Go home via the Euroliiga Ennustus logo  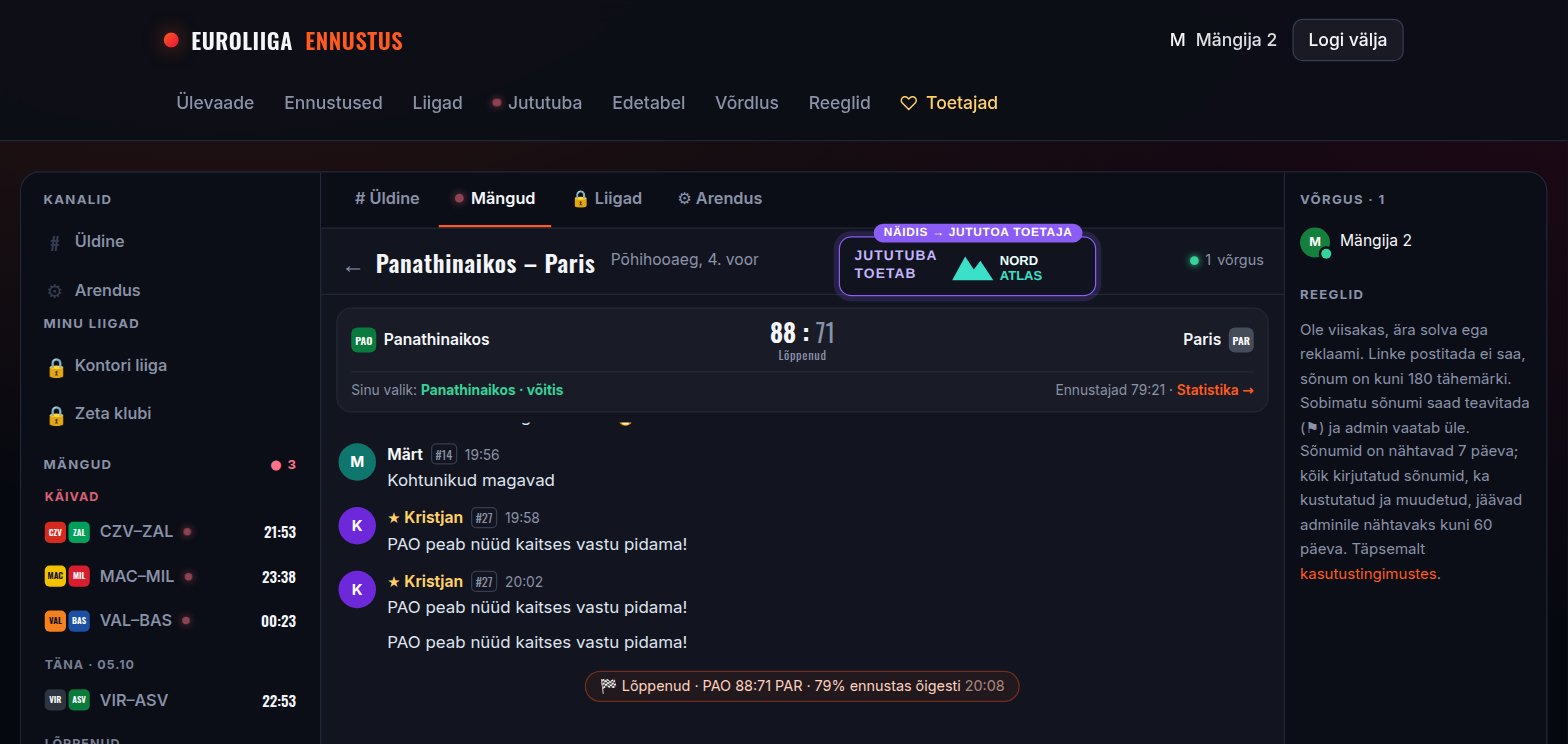point(283,41)
